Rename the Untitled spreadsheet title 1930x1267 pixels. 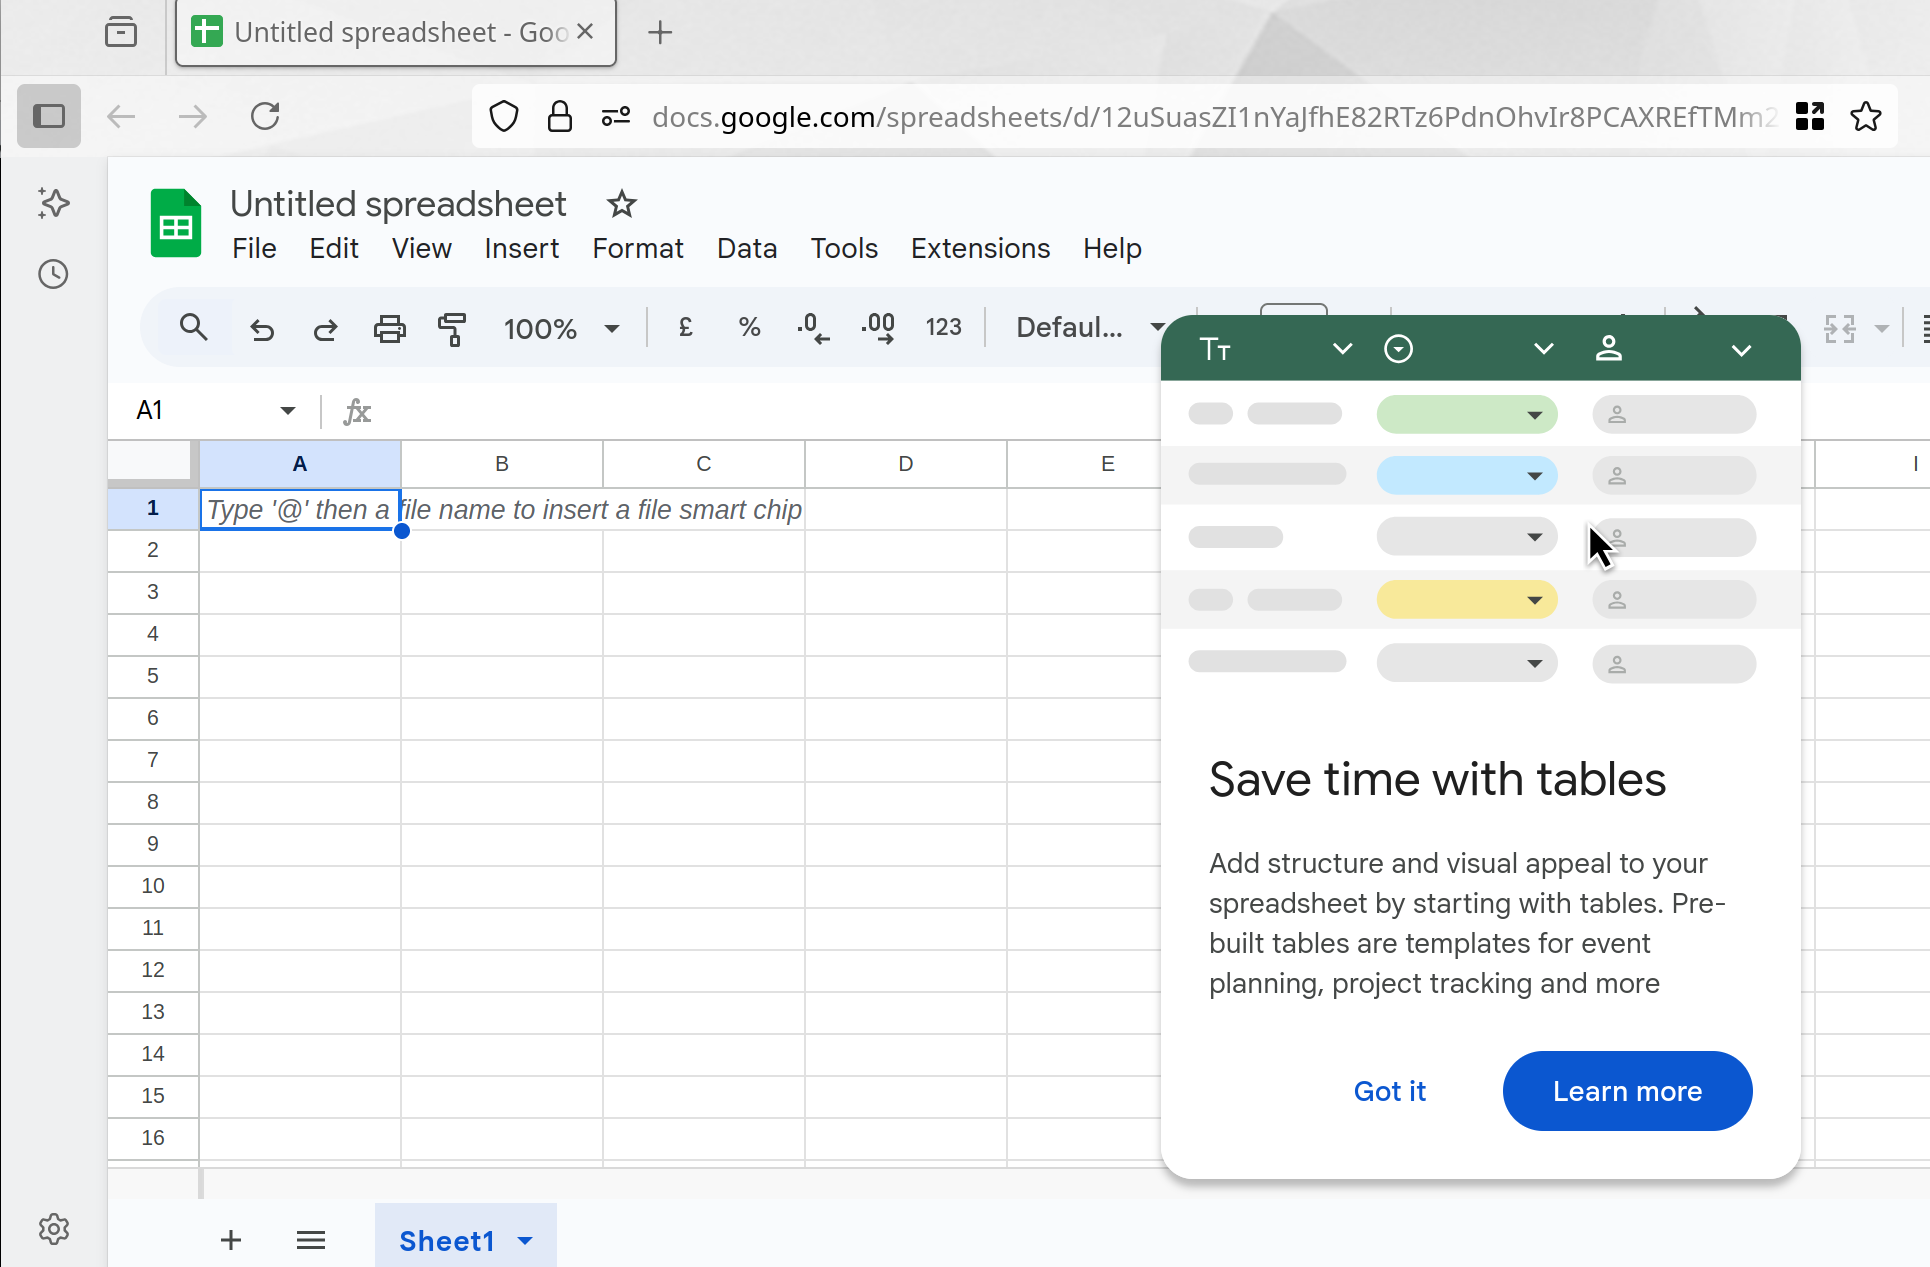point(398,204)
